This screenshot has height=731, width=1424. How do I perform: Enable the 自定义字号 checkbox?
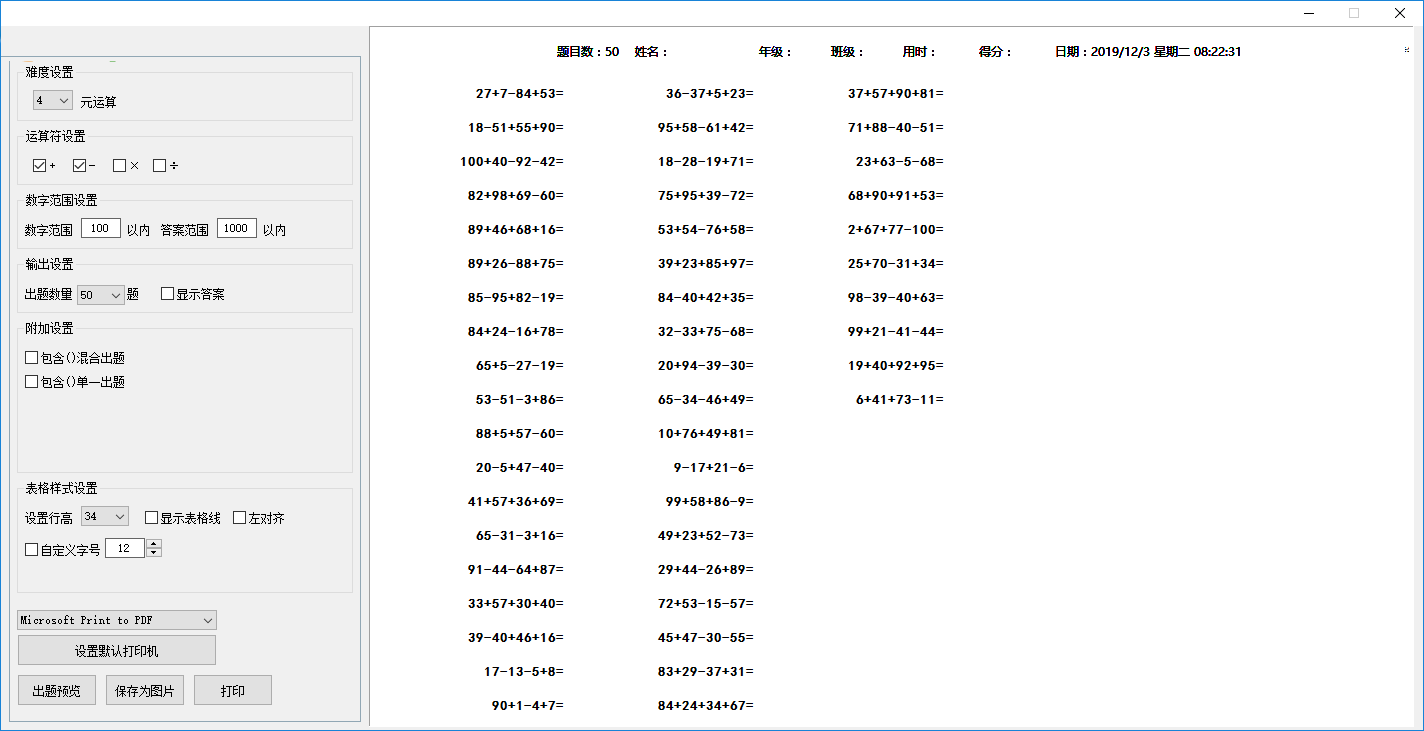pos(32,550)
